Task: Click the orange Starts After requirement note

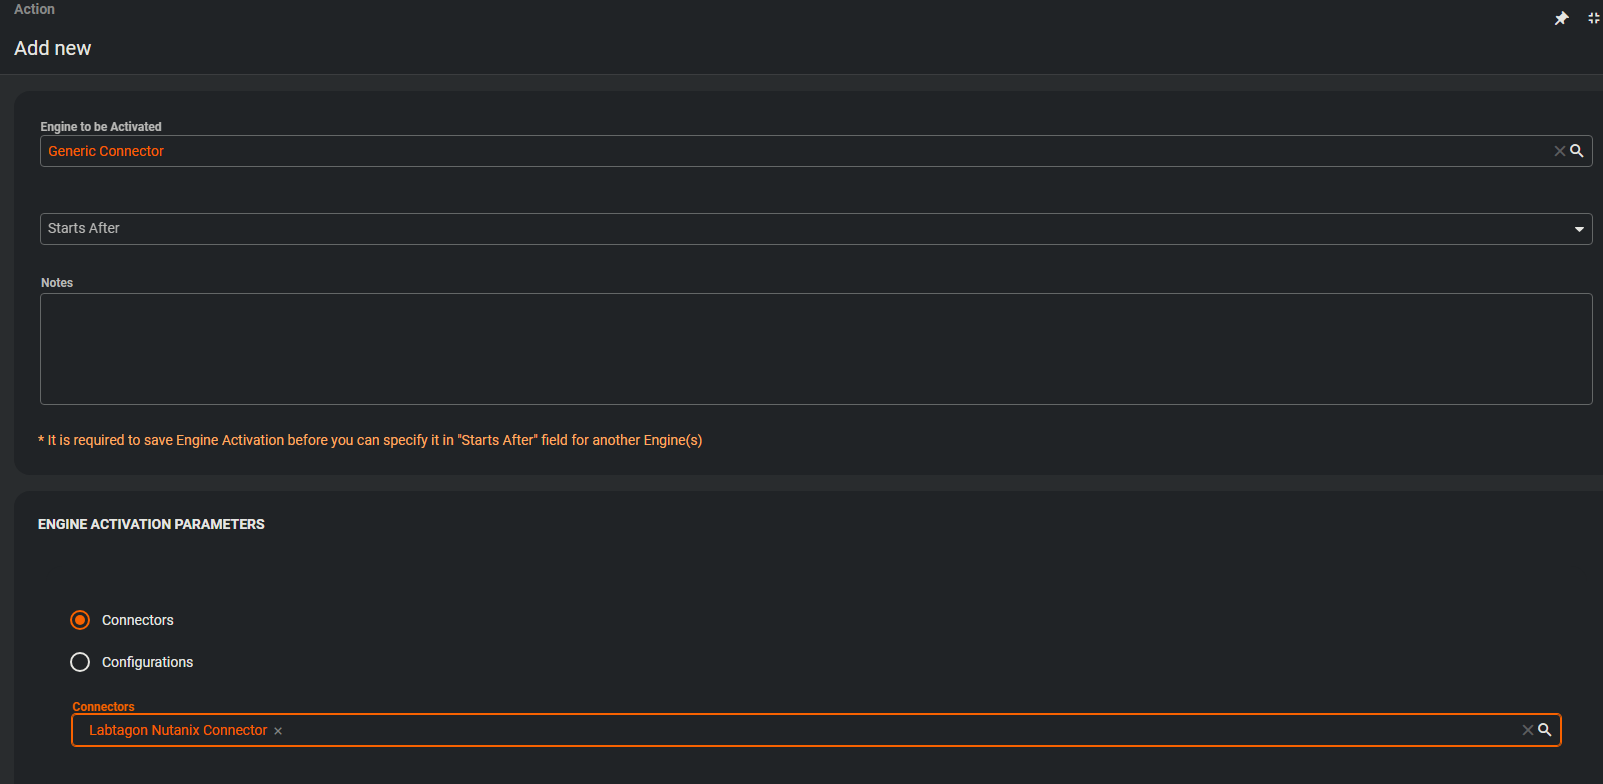Action: (x=370, y=440)
